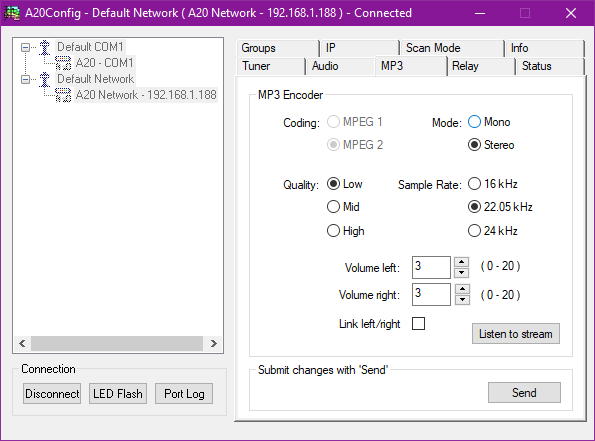Click the Send button
This screenshot has width=595, height=441.
[x=524, y=392]
